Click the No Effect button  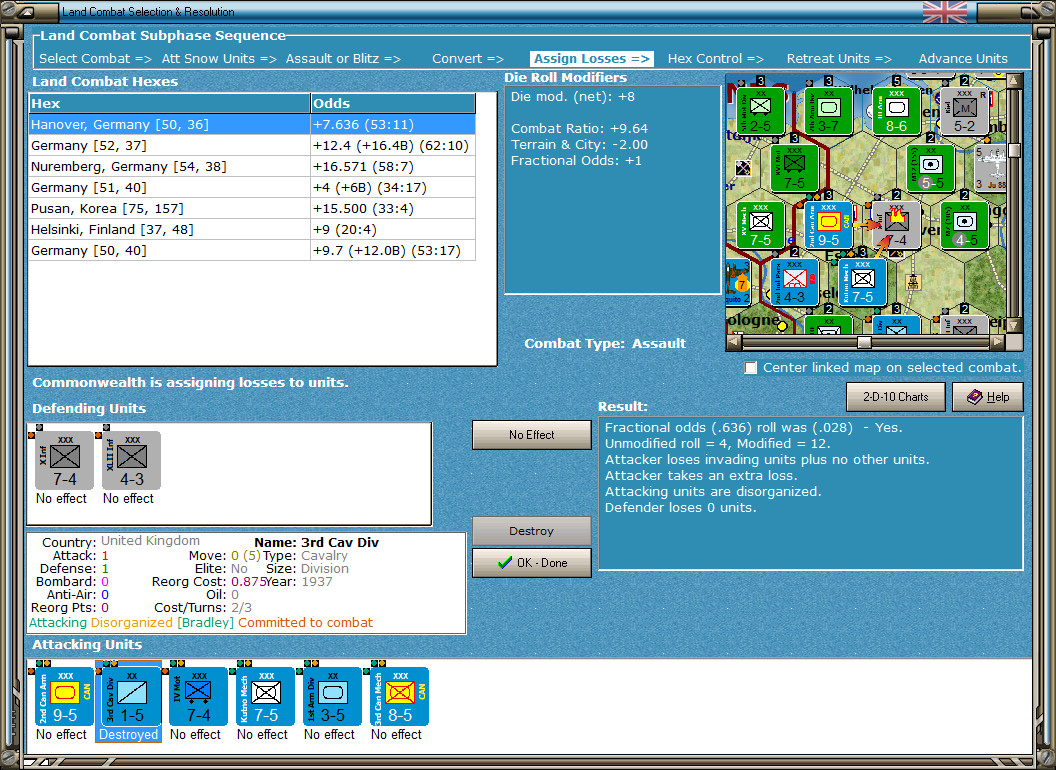pos(531,435)
